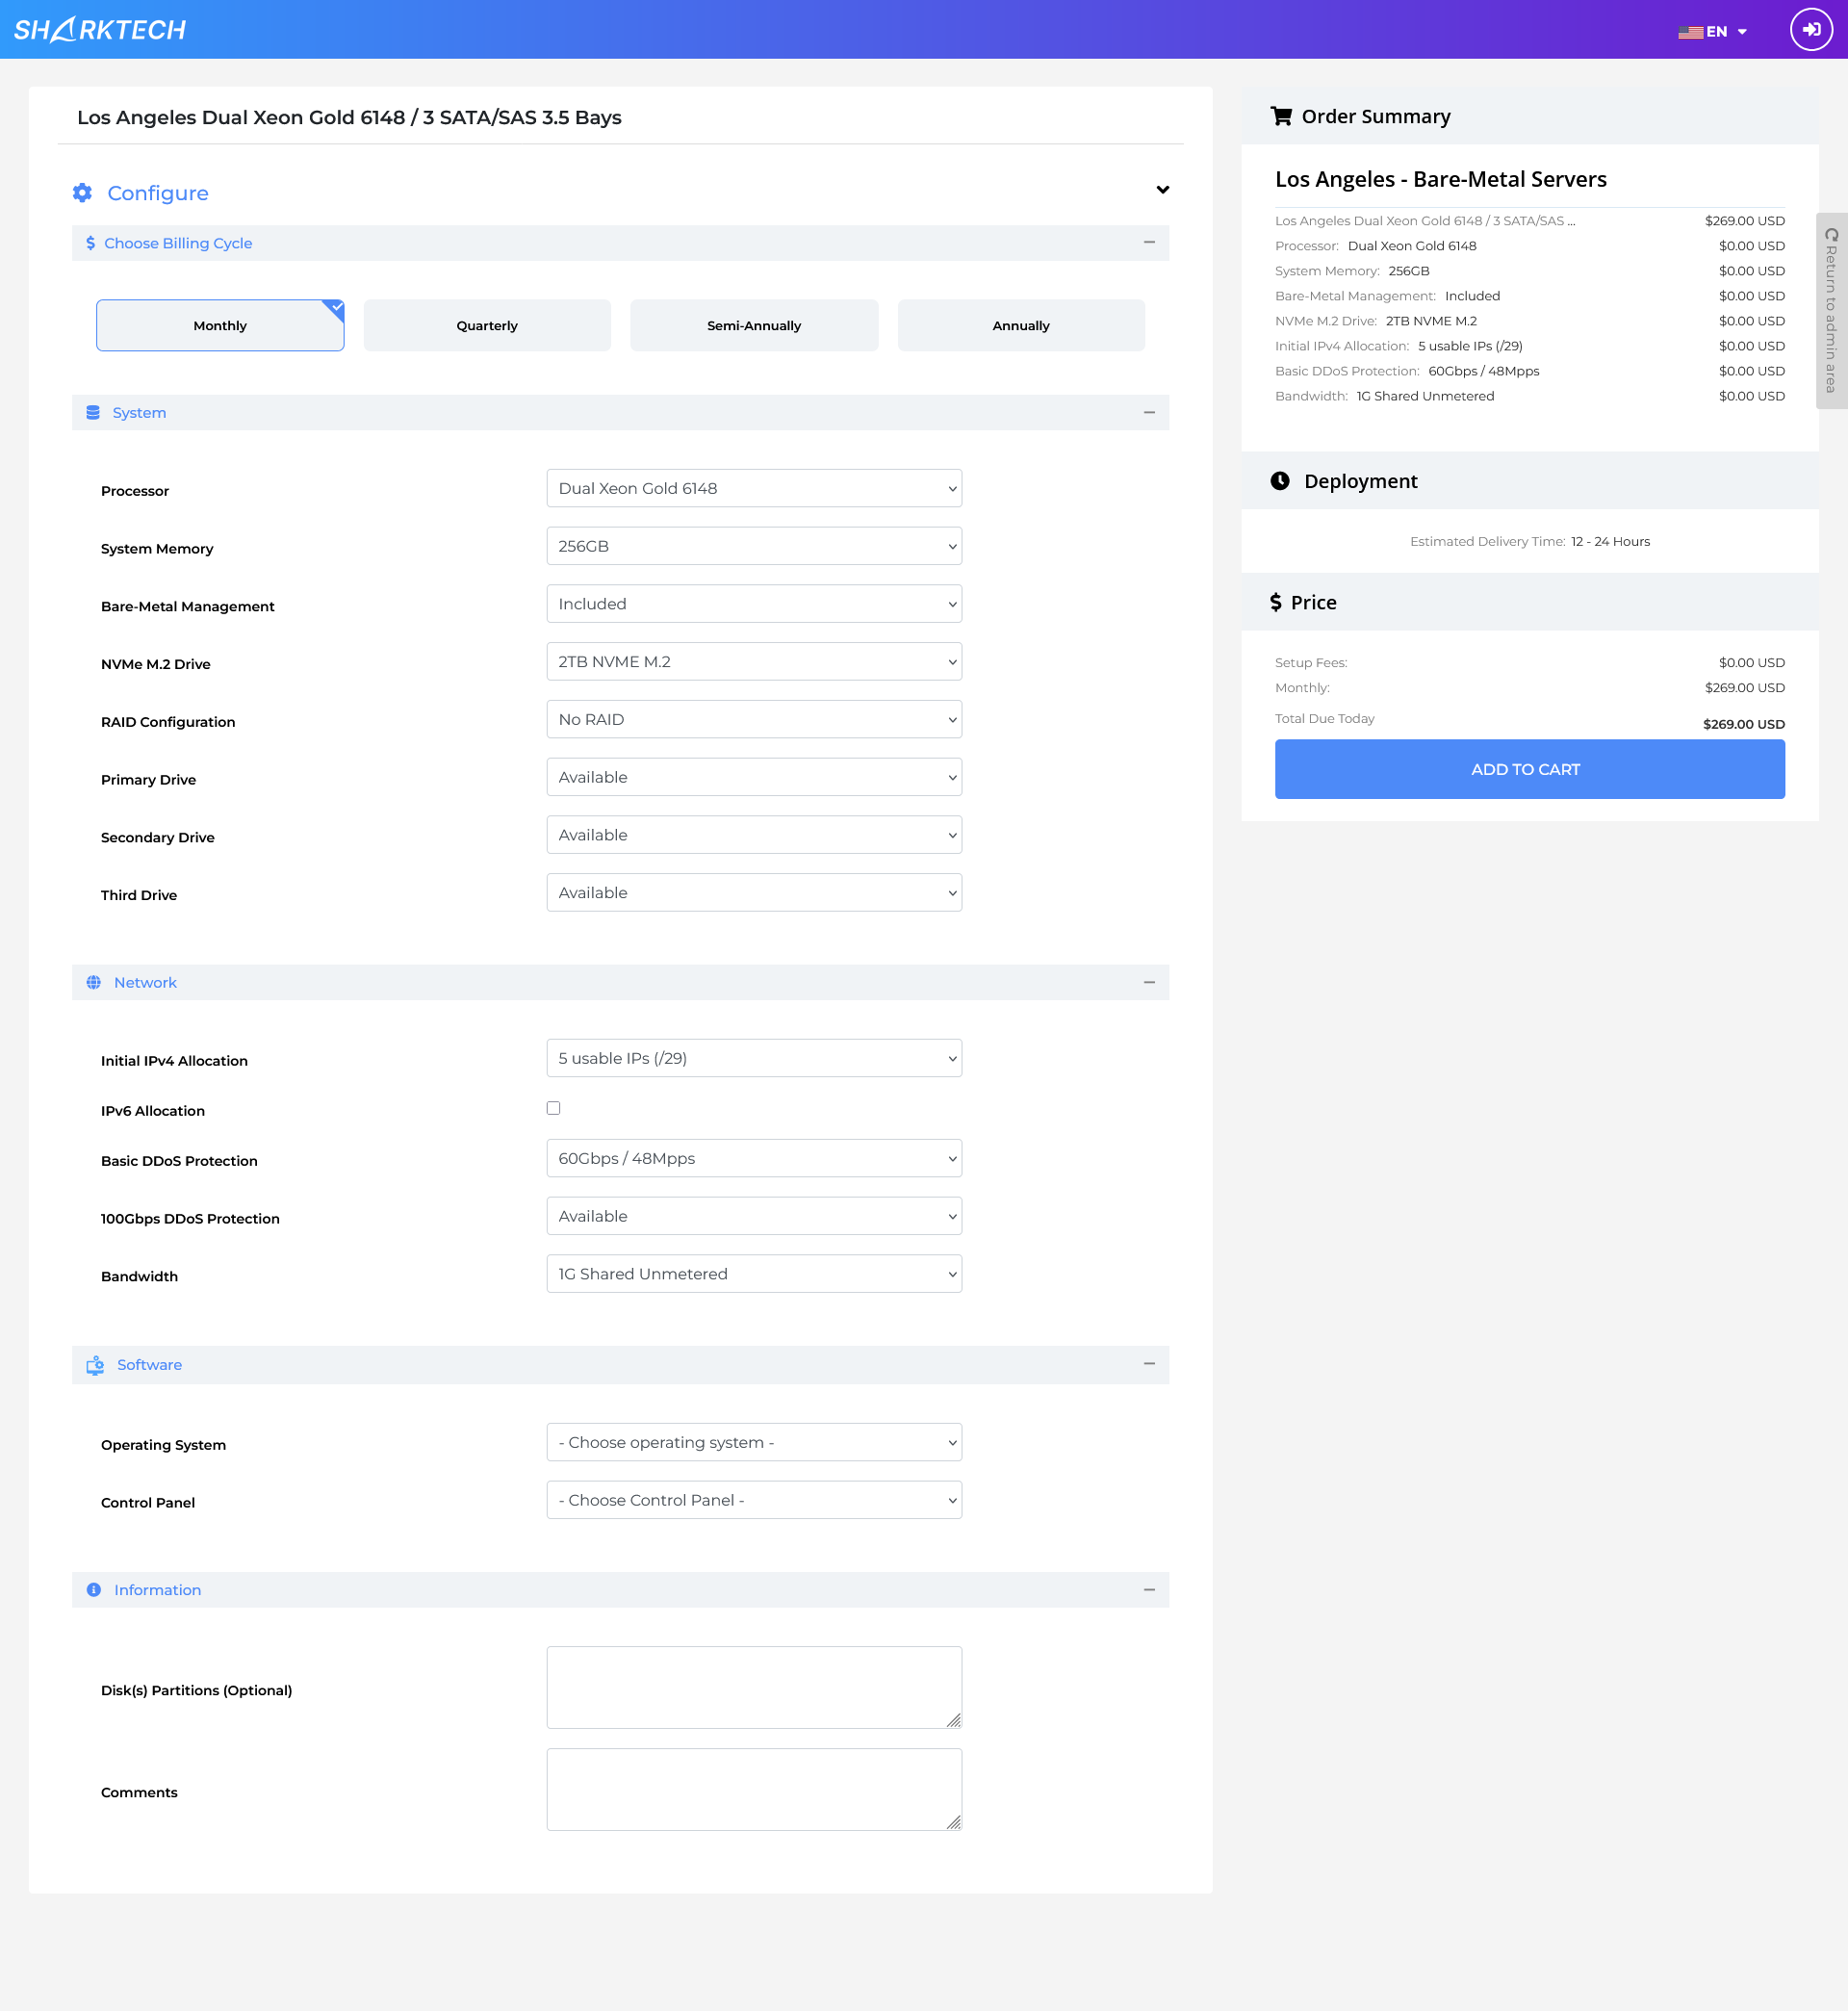Open the Initial IPv4 Allocation dropdown
This screenshot has width=1848, height=2011.
tap(754, 1058)
